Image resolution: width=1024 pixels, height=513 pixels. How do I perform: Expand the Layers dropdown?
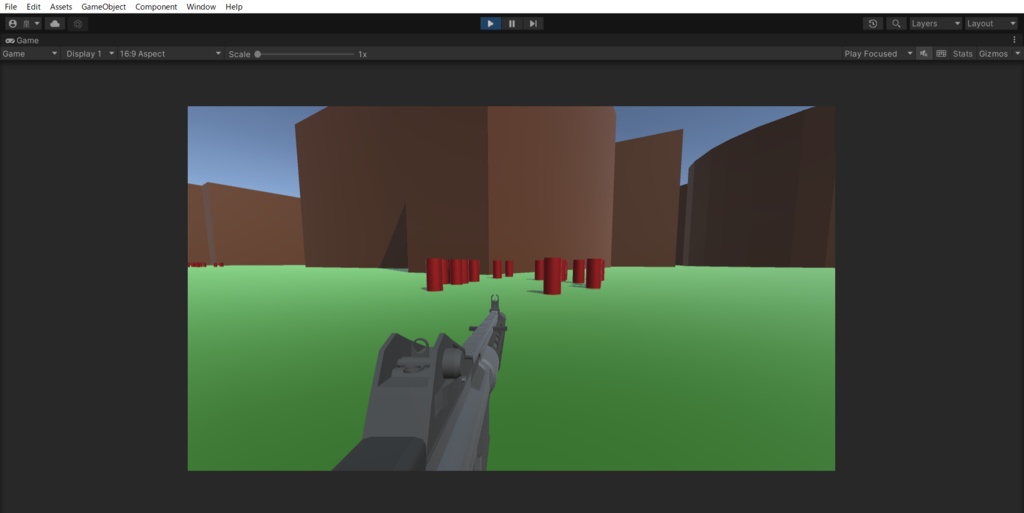tap(936, 23)
